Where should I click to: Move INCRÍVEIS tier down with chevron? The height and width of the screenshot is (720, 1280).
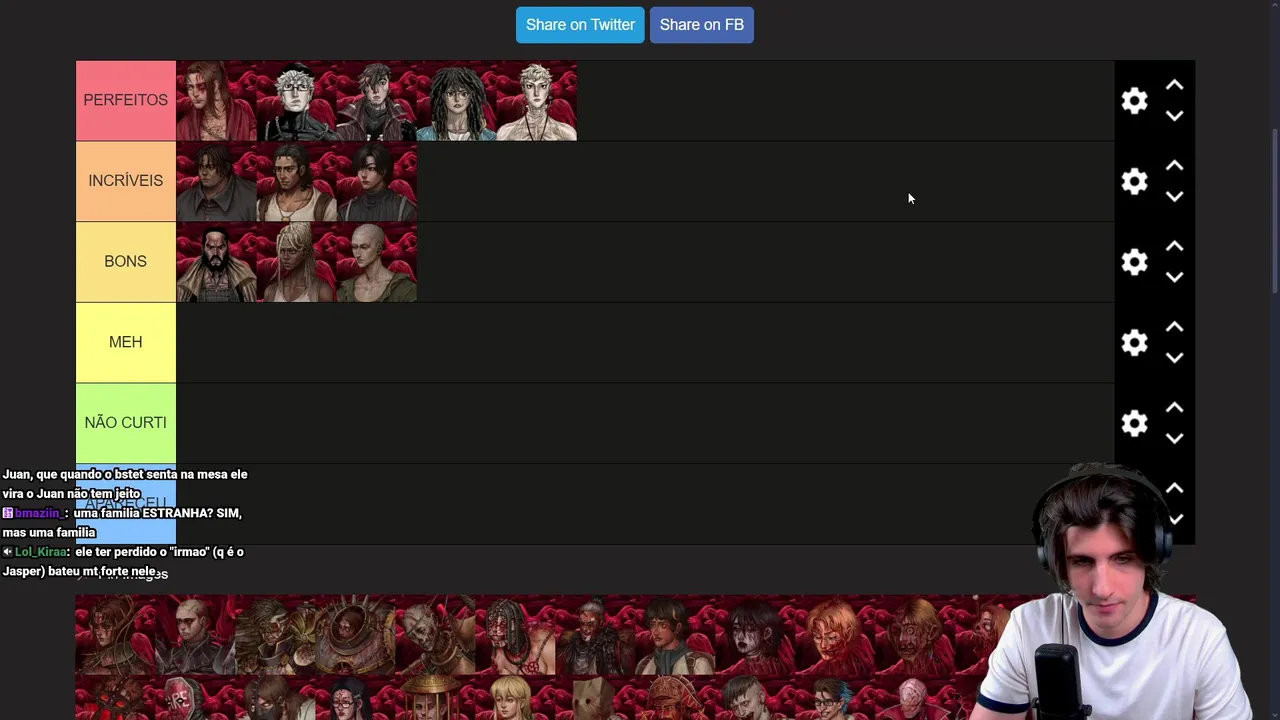pos(1174,197)
